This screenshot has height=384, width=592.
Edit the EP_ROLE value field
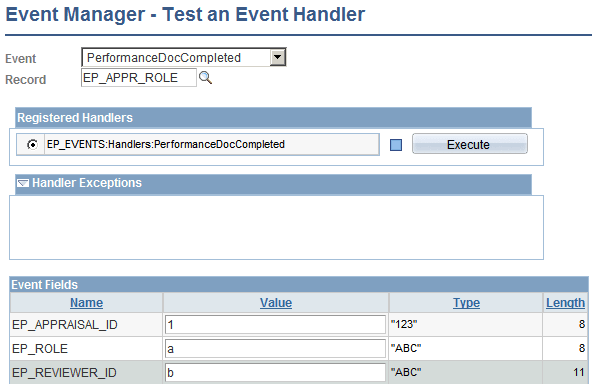275,349
